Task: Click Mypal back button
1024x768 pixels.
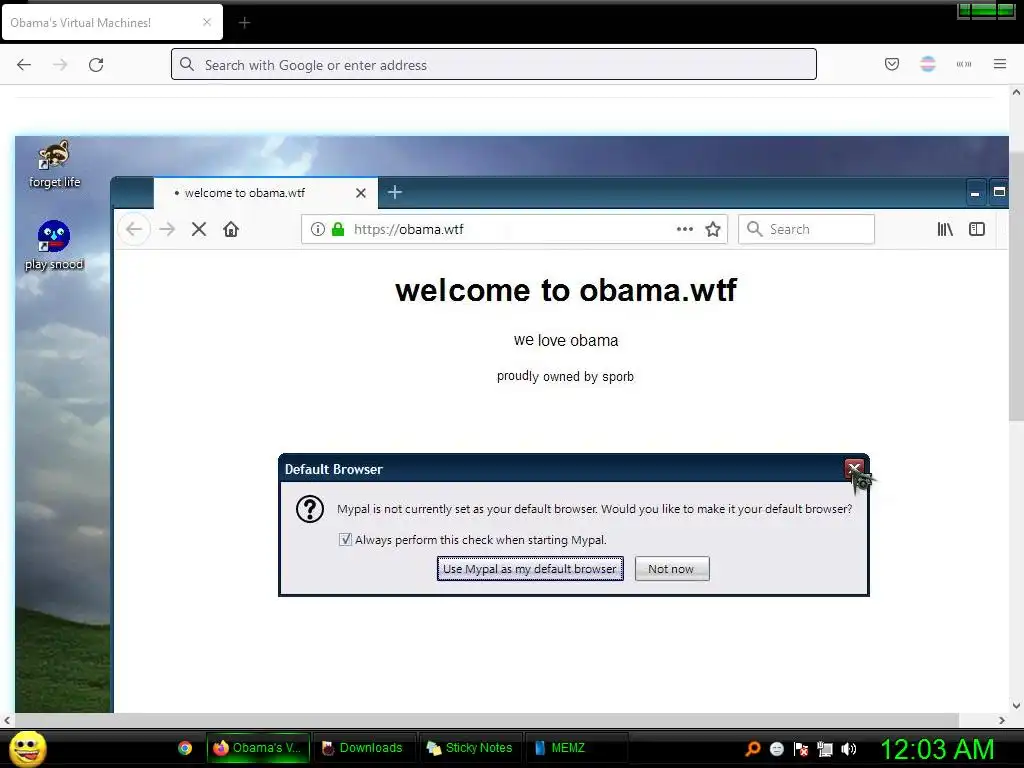Action: click(134, 229)
